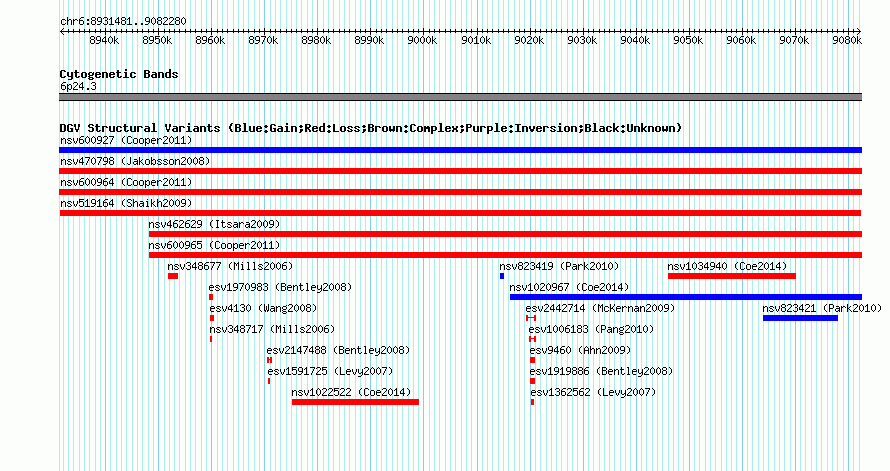The image size is (890, 471).
Task: Open nsv600964 (Cooper2011) variant label
Action: 126,182
